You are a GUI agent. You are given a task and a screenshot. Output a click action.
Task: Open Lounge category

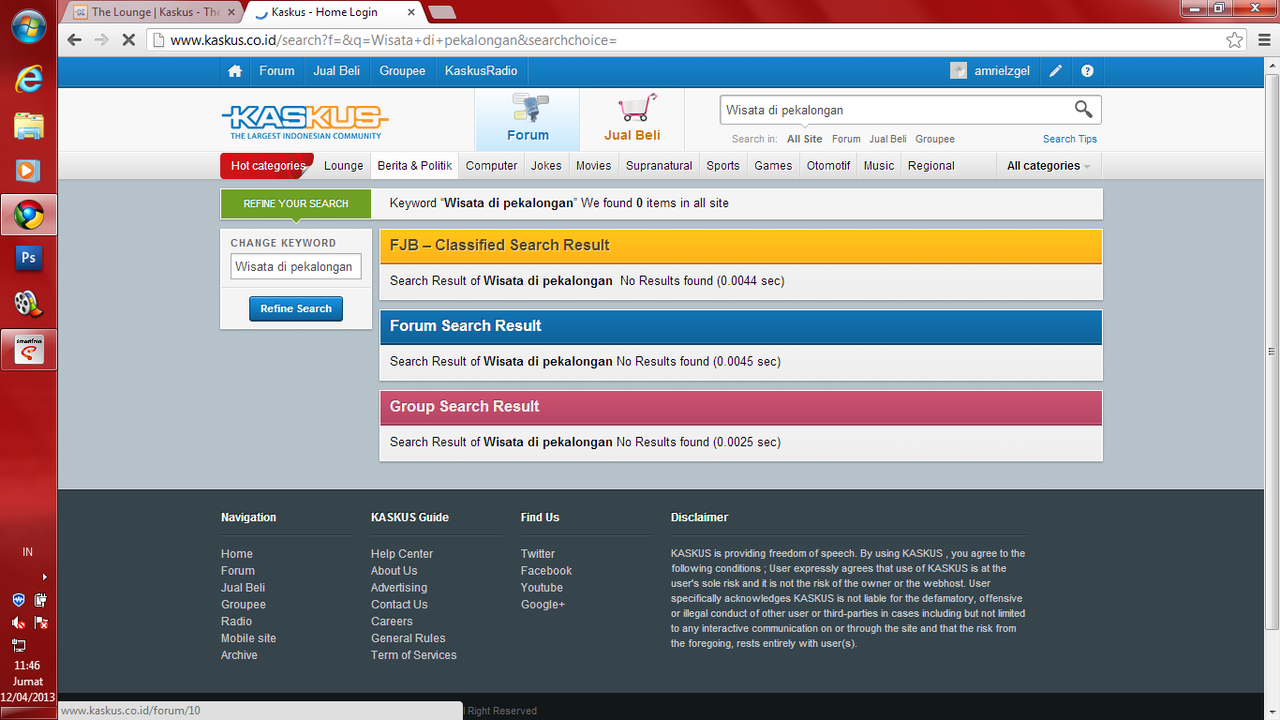pyautogui.click(x=344, y=166)
